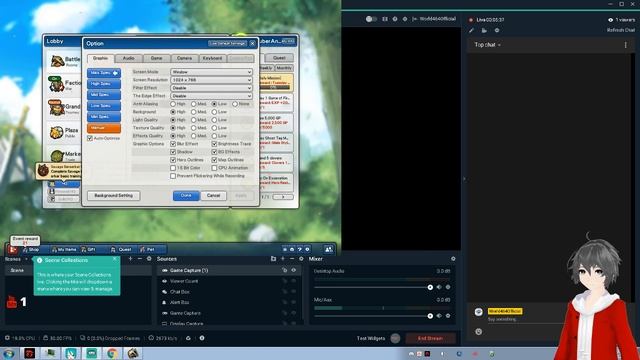Mute the Desktop Audio speaker icon
640x360 pixels.
pos(439,287)
